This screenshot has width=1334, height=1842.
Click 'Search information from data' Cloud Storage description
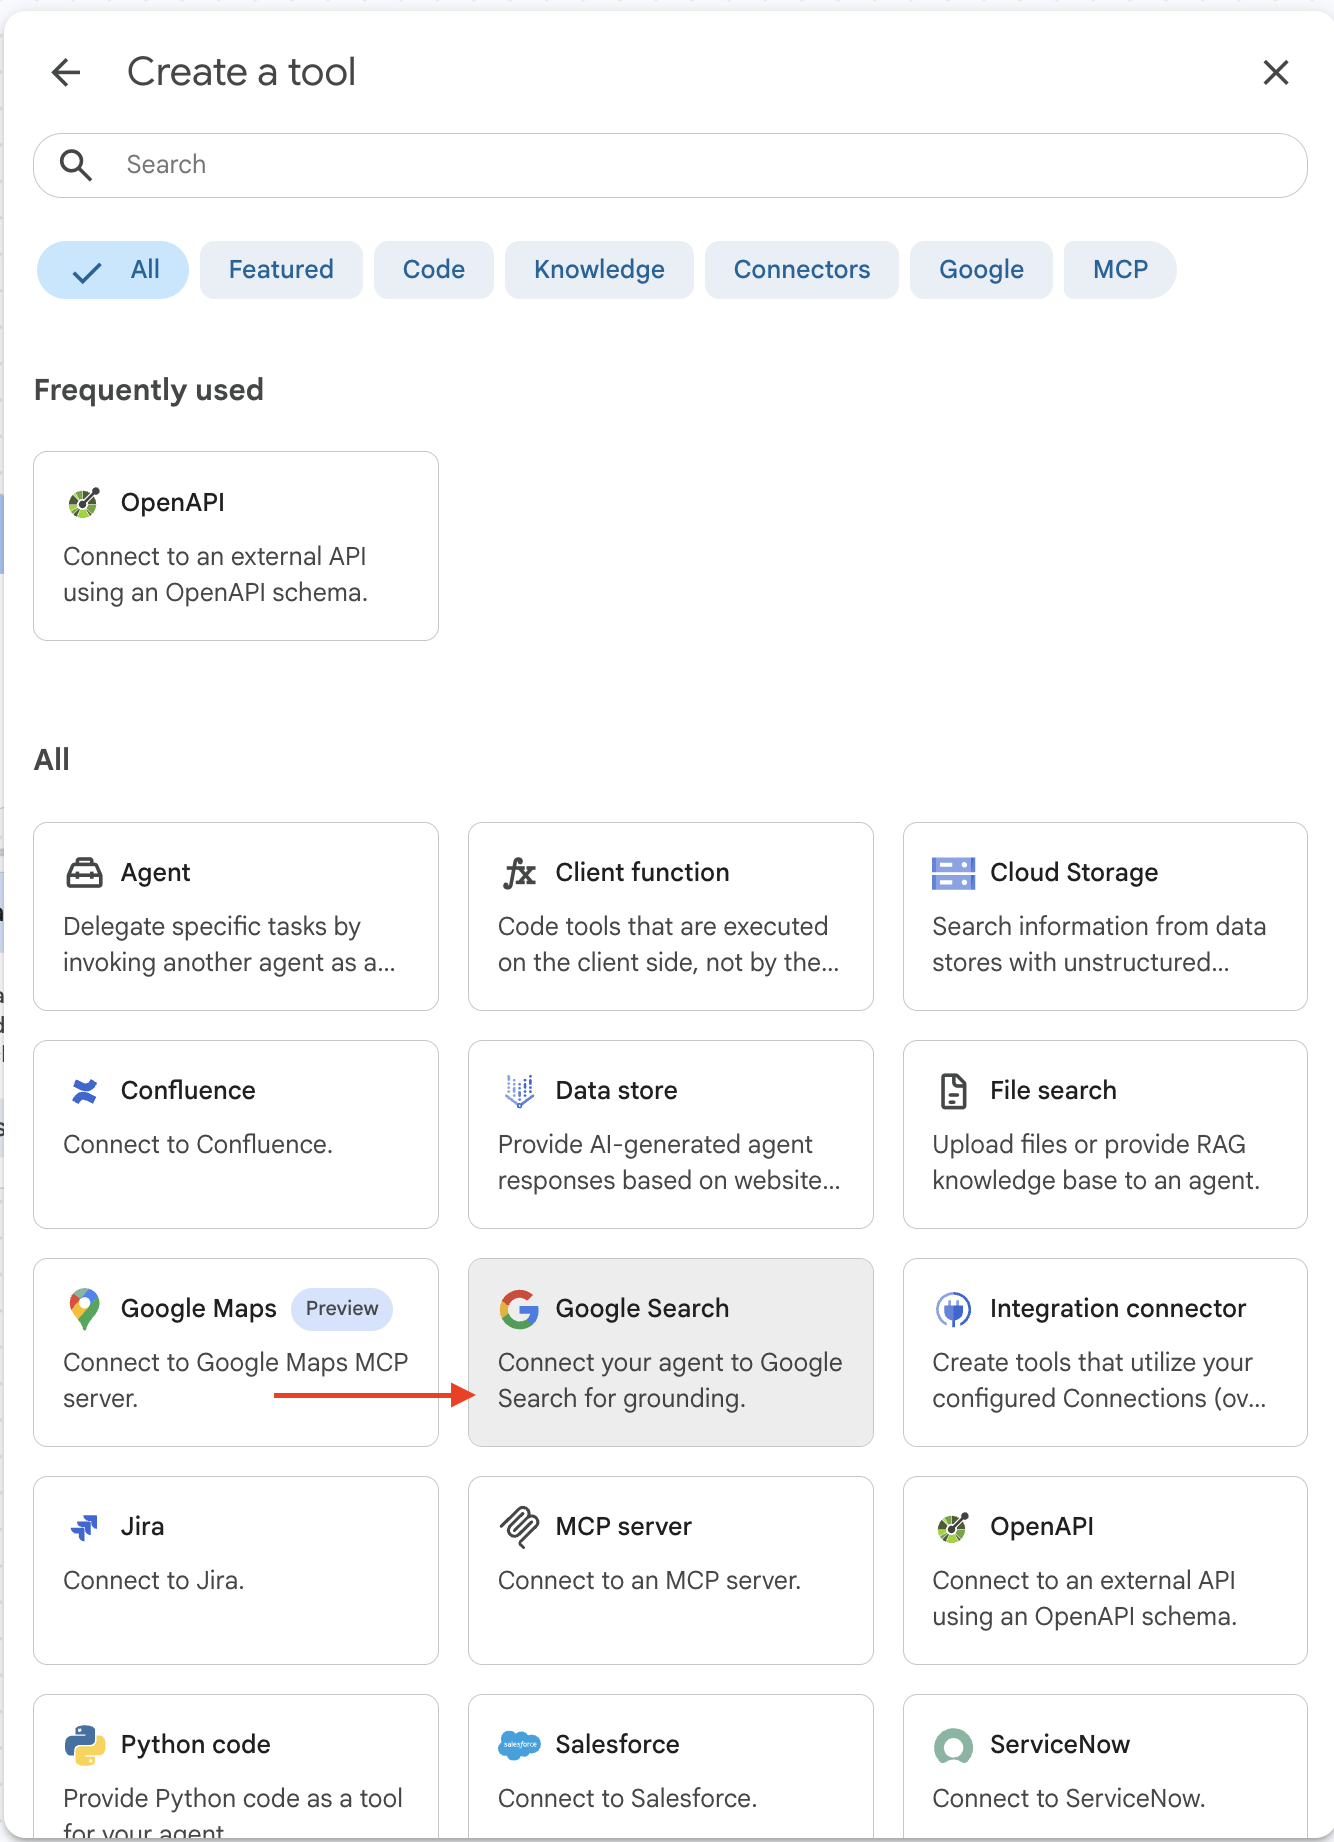(x=1099, y=926)
